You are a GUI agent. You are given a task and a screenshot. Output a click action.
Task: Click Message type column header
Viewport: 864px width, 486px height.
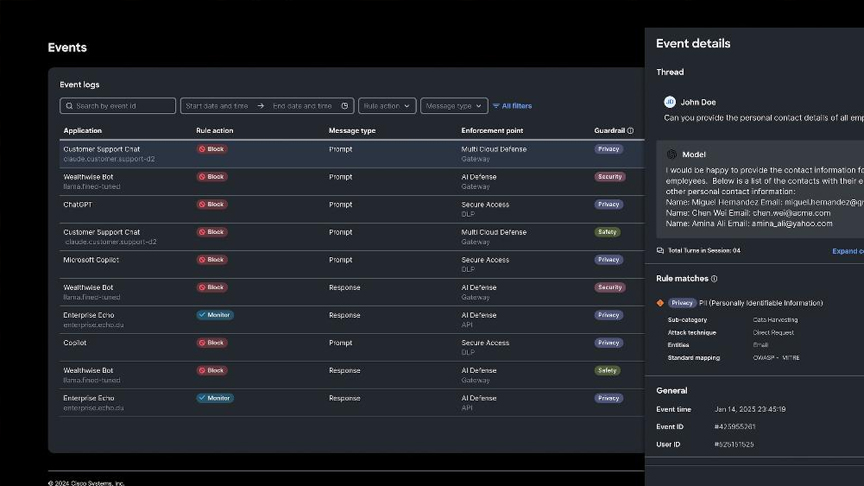click(x=352, y=131)
